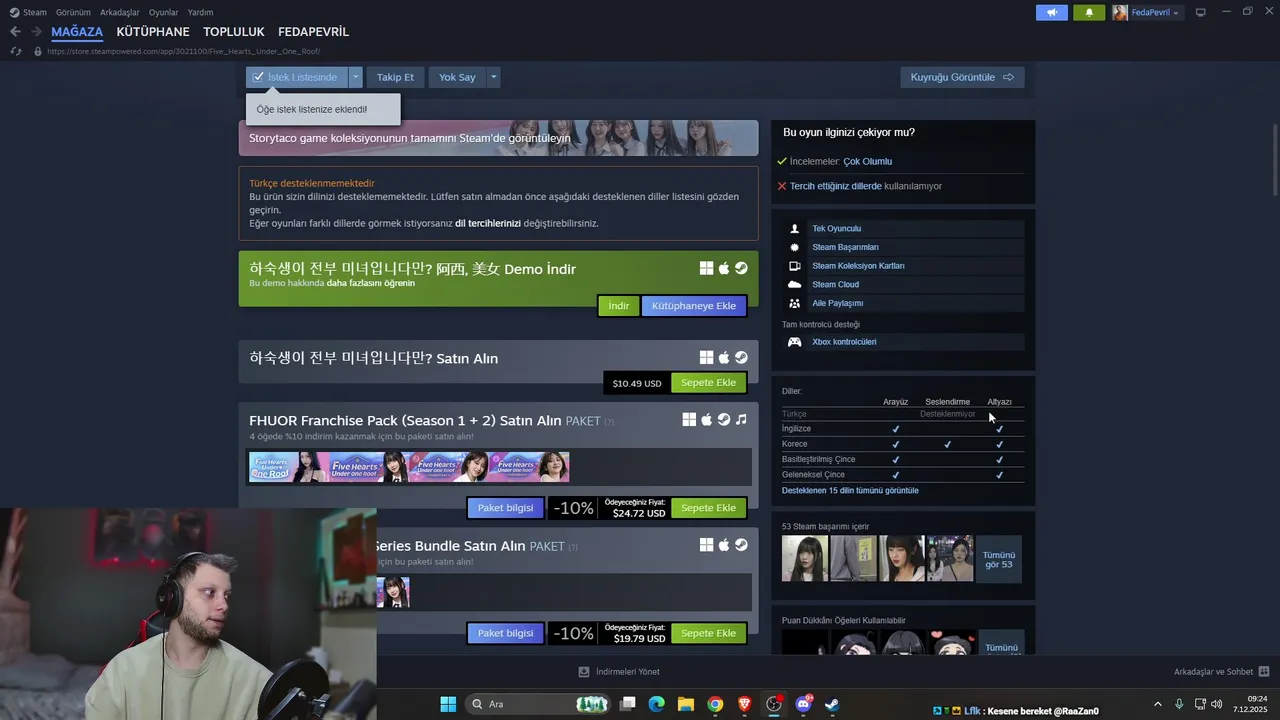Image resolution: width=1280 pixels, height=720 pixels.
Task: Click the Apple icon on the Series Bundle row
Action: [x=724, y=545]
